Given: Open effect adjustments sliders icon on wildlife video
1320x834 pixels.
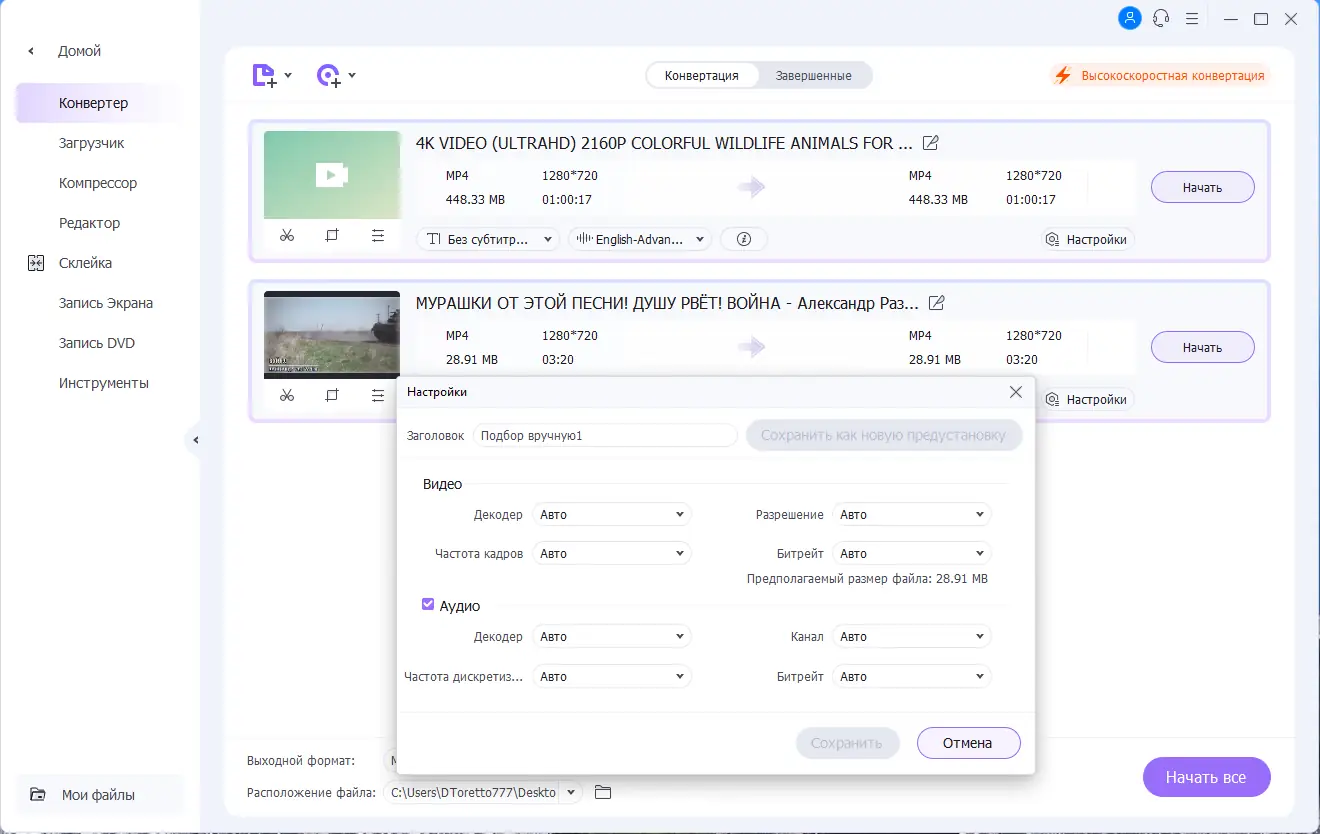Looking at the screenshot, I should pyautogui.click(x=378, y=236).
